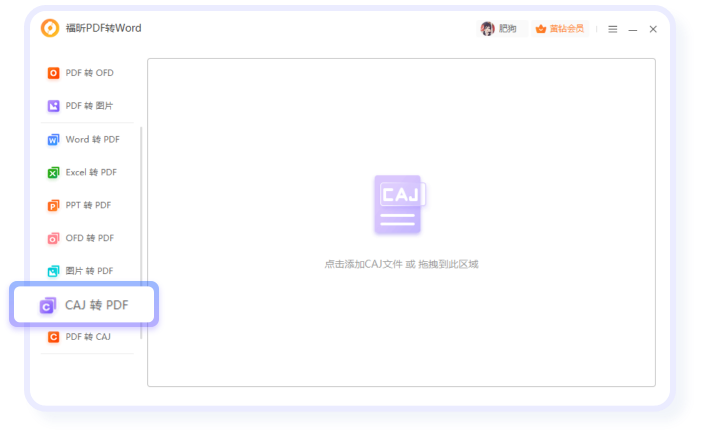Select PDF 转 图片 label
The width and height of the screenshot is (701, 437).
coord(89,106)
